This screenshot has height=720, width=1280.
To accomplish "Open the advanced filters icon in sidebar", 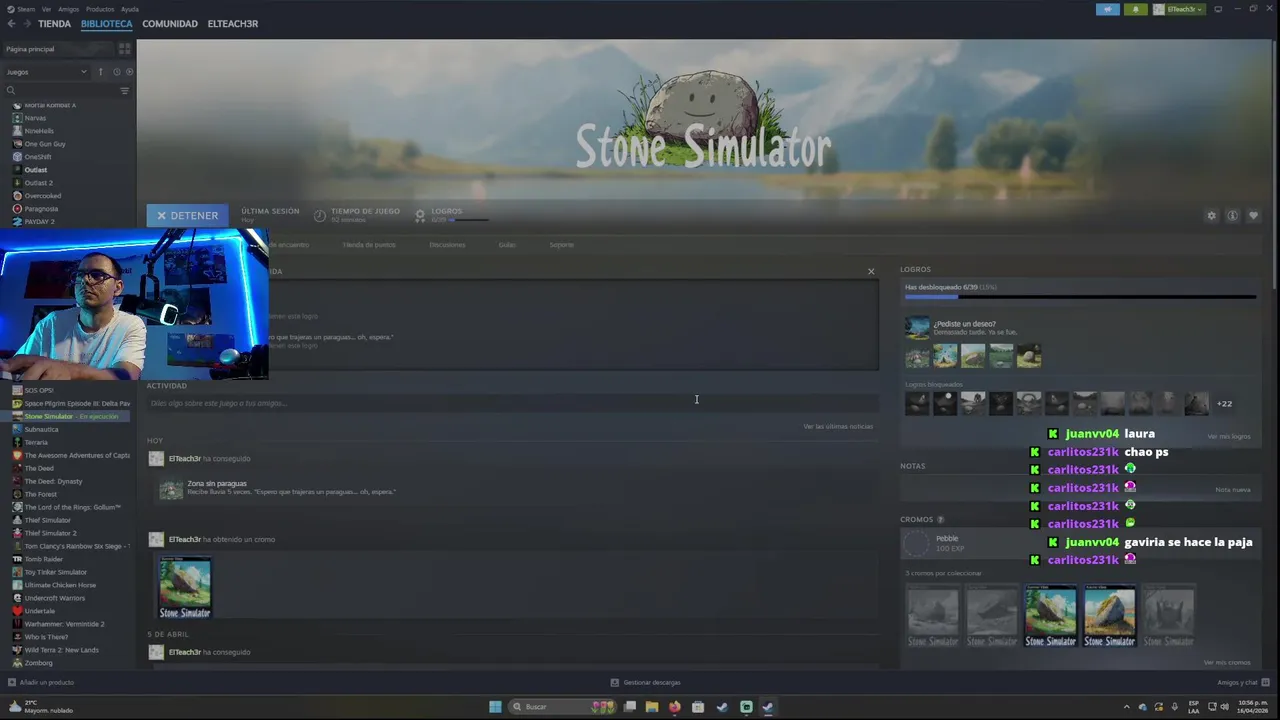I will point(124,90).
